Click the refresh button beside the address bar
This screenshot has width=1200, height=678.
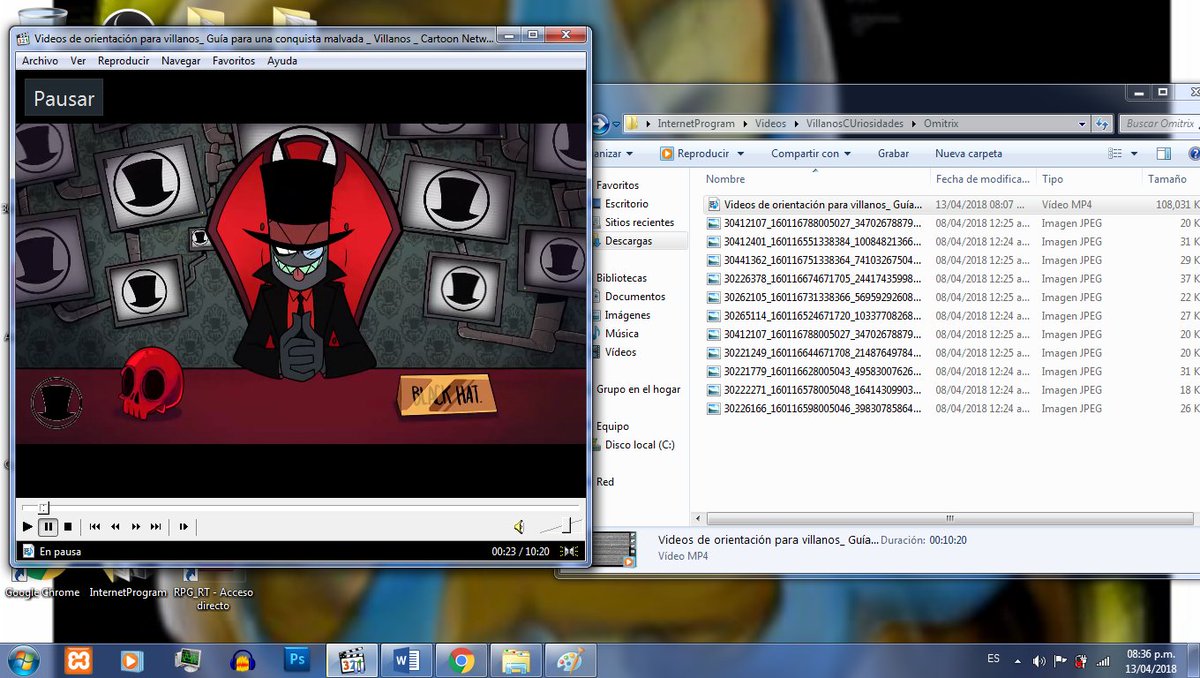pyautogui.click(x=1102, y=124)
